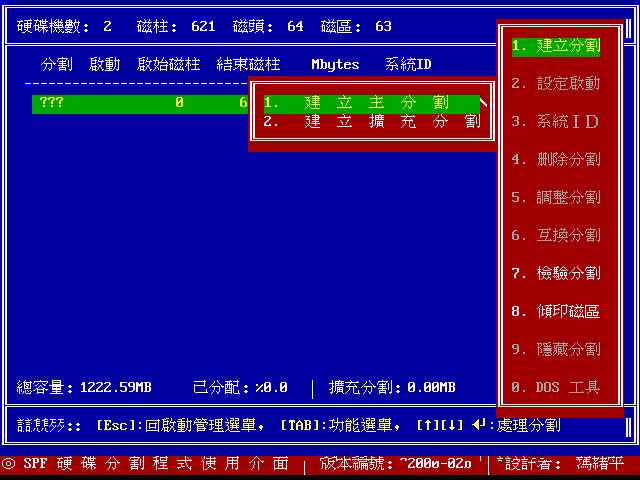
Task: Choose the 隱藏分割 option
Action: [556, 349]
